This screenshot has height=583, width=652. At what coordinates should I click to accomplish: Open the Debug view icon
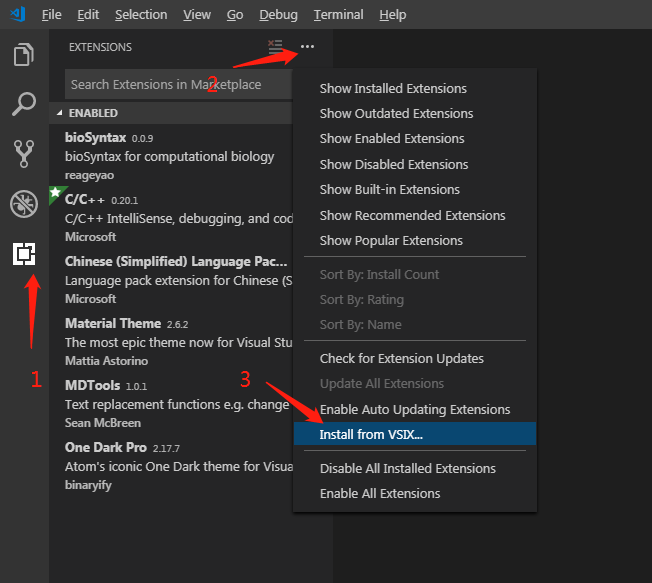pyautogui.click(x=24, y=204)
